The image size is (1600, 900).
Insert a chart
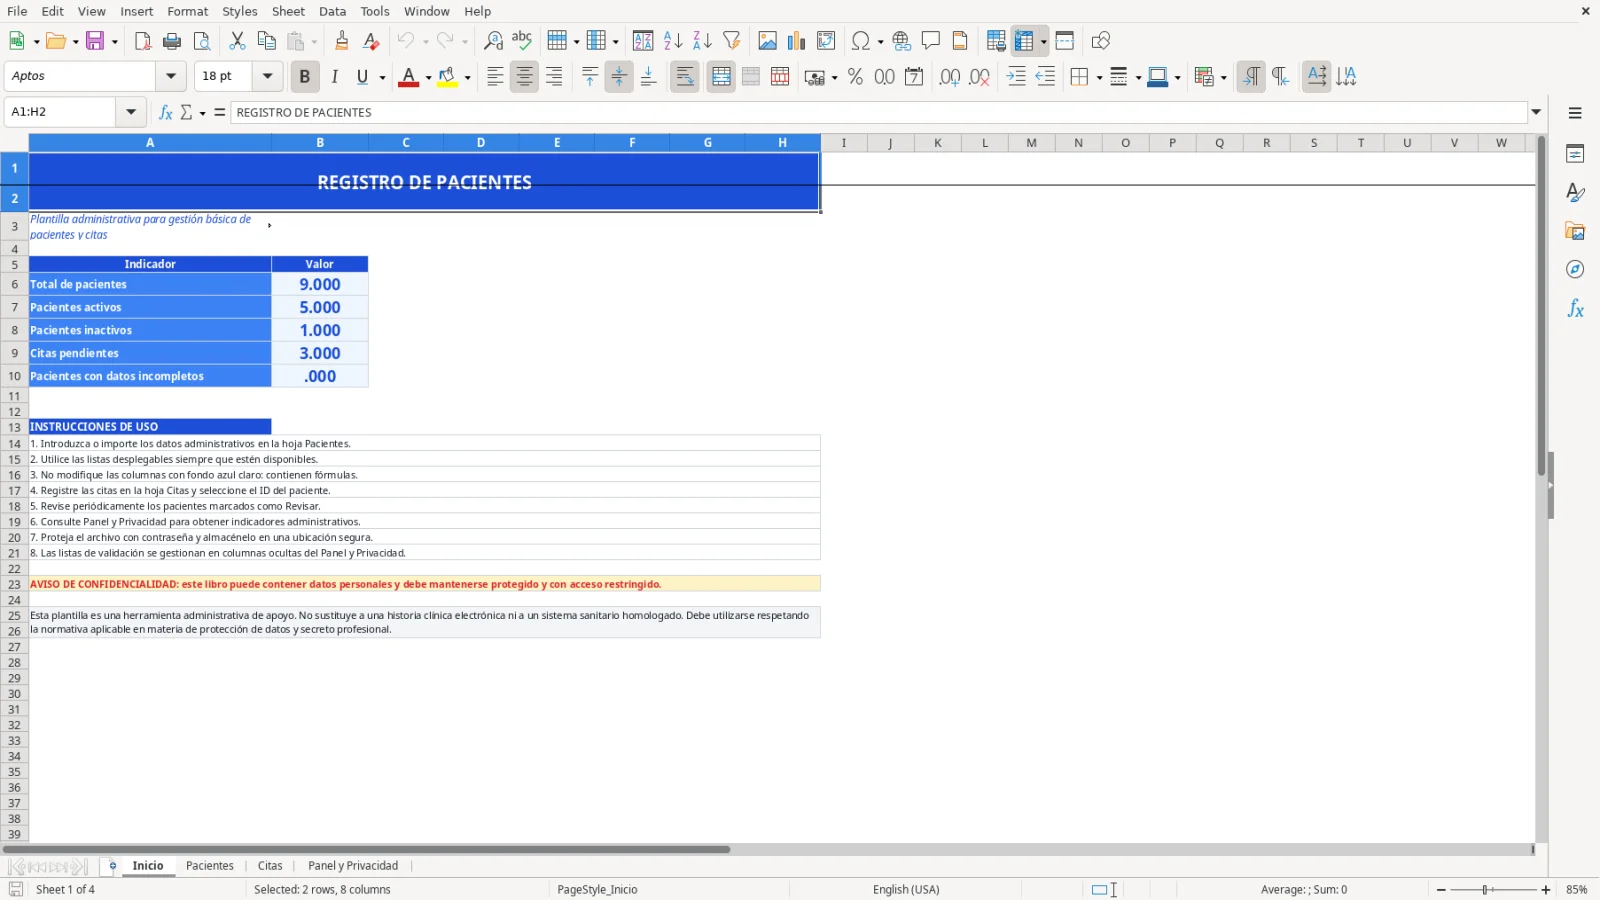coord(796,41)
